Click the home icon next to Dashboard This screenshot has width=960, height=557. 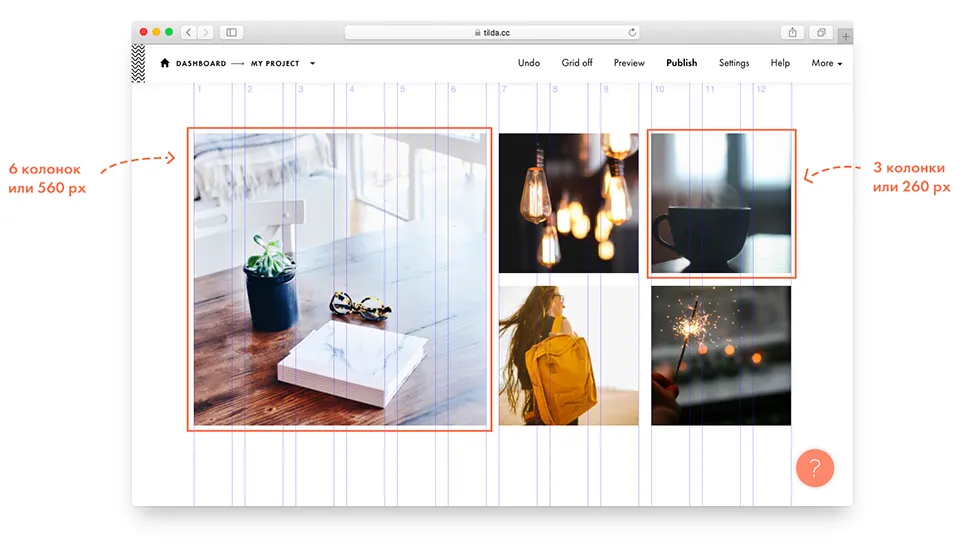click(x=165, y=63)
